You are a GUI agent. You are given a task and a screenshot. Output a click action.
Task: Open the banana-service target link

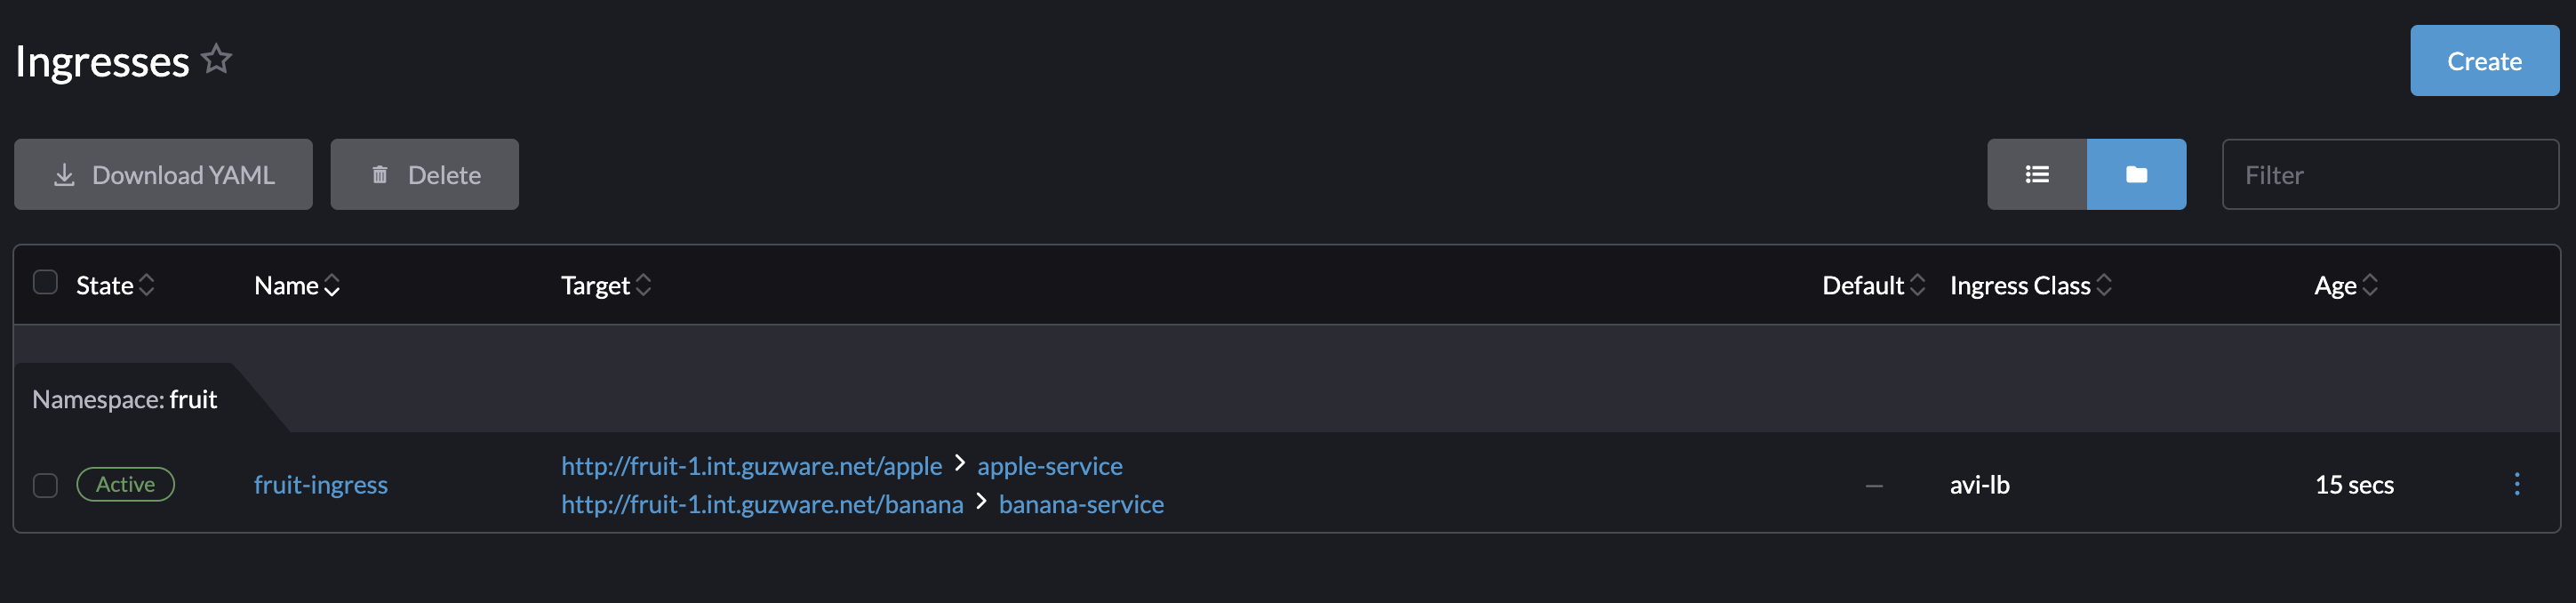1081,504
